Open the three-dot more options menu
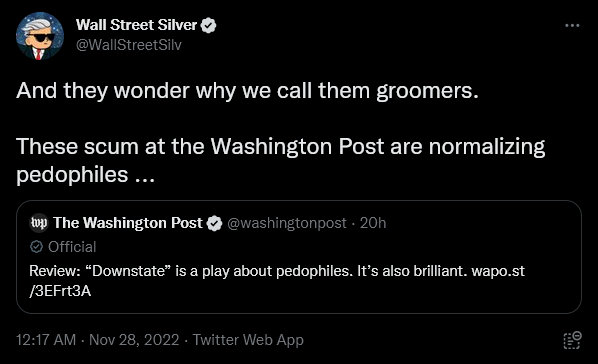This screenshot has width=598, height=364. [572, 26]
